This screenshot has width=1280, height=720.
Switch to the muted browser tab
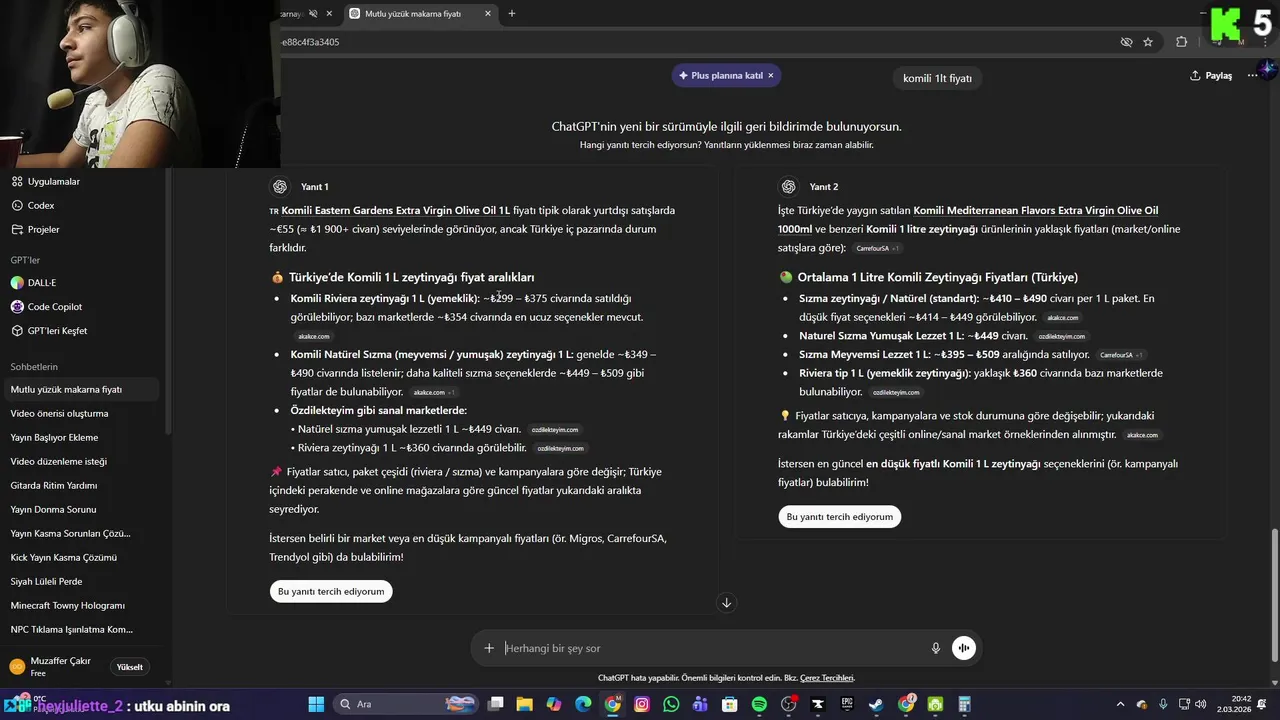309,14
